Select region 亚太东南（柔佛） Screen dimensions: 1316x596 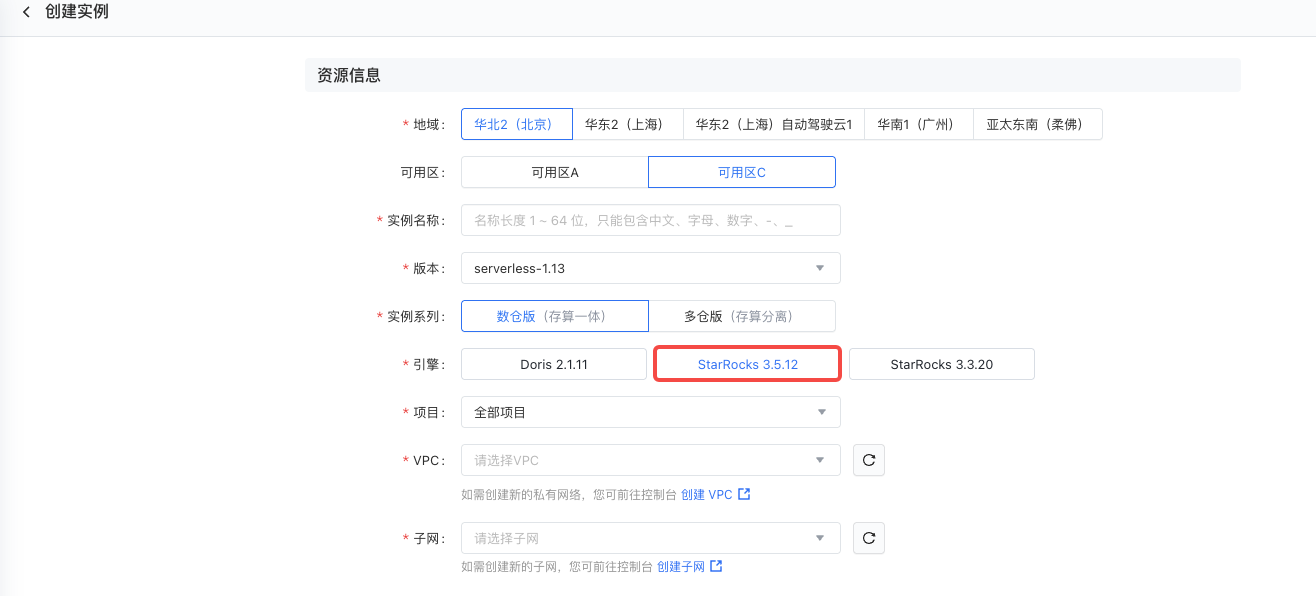[1038, 124]
